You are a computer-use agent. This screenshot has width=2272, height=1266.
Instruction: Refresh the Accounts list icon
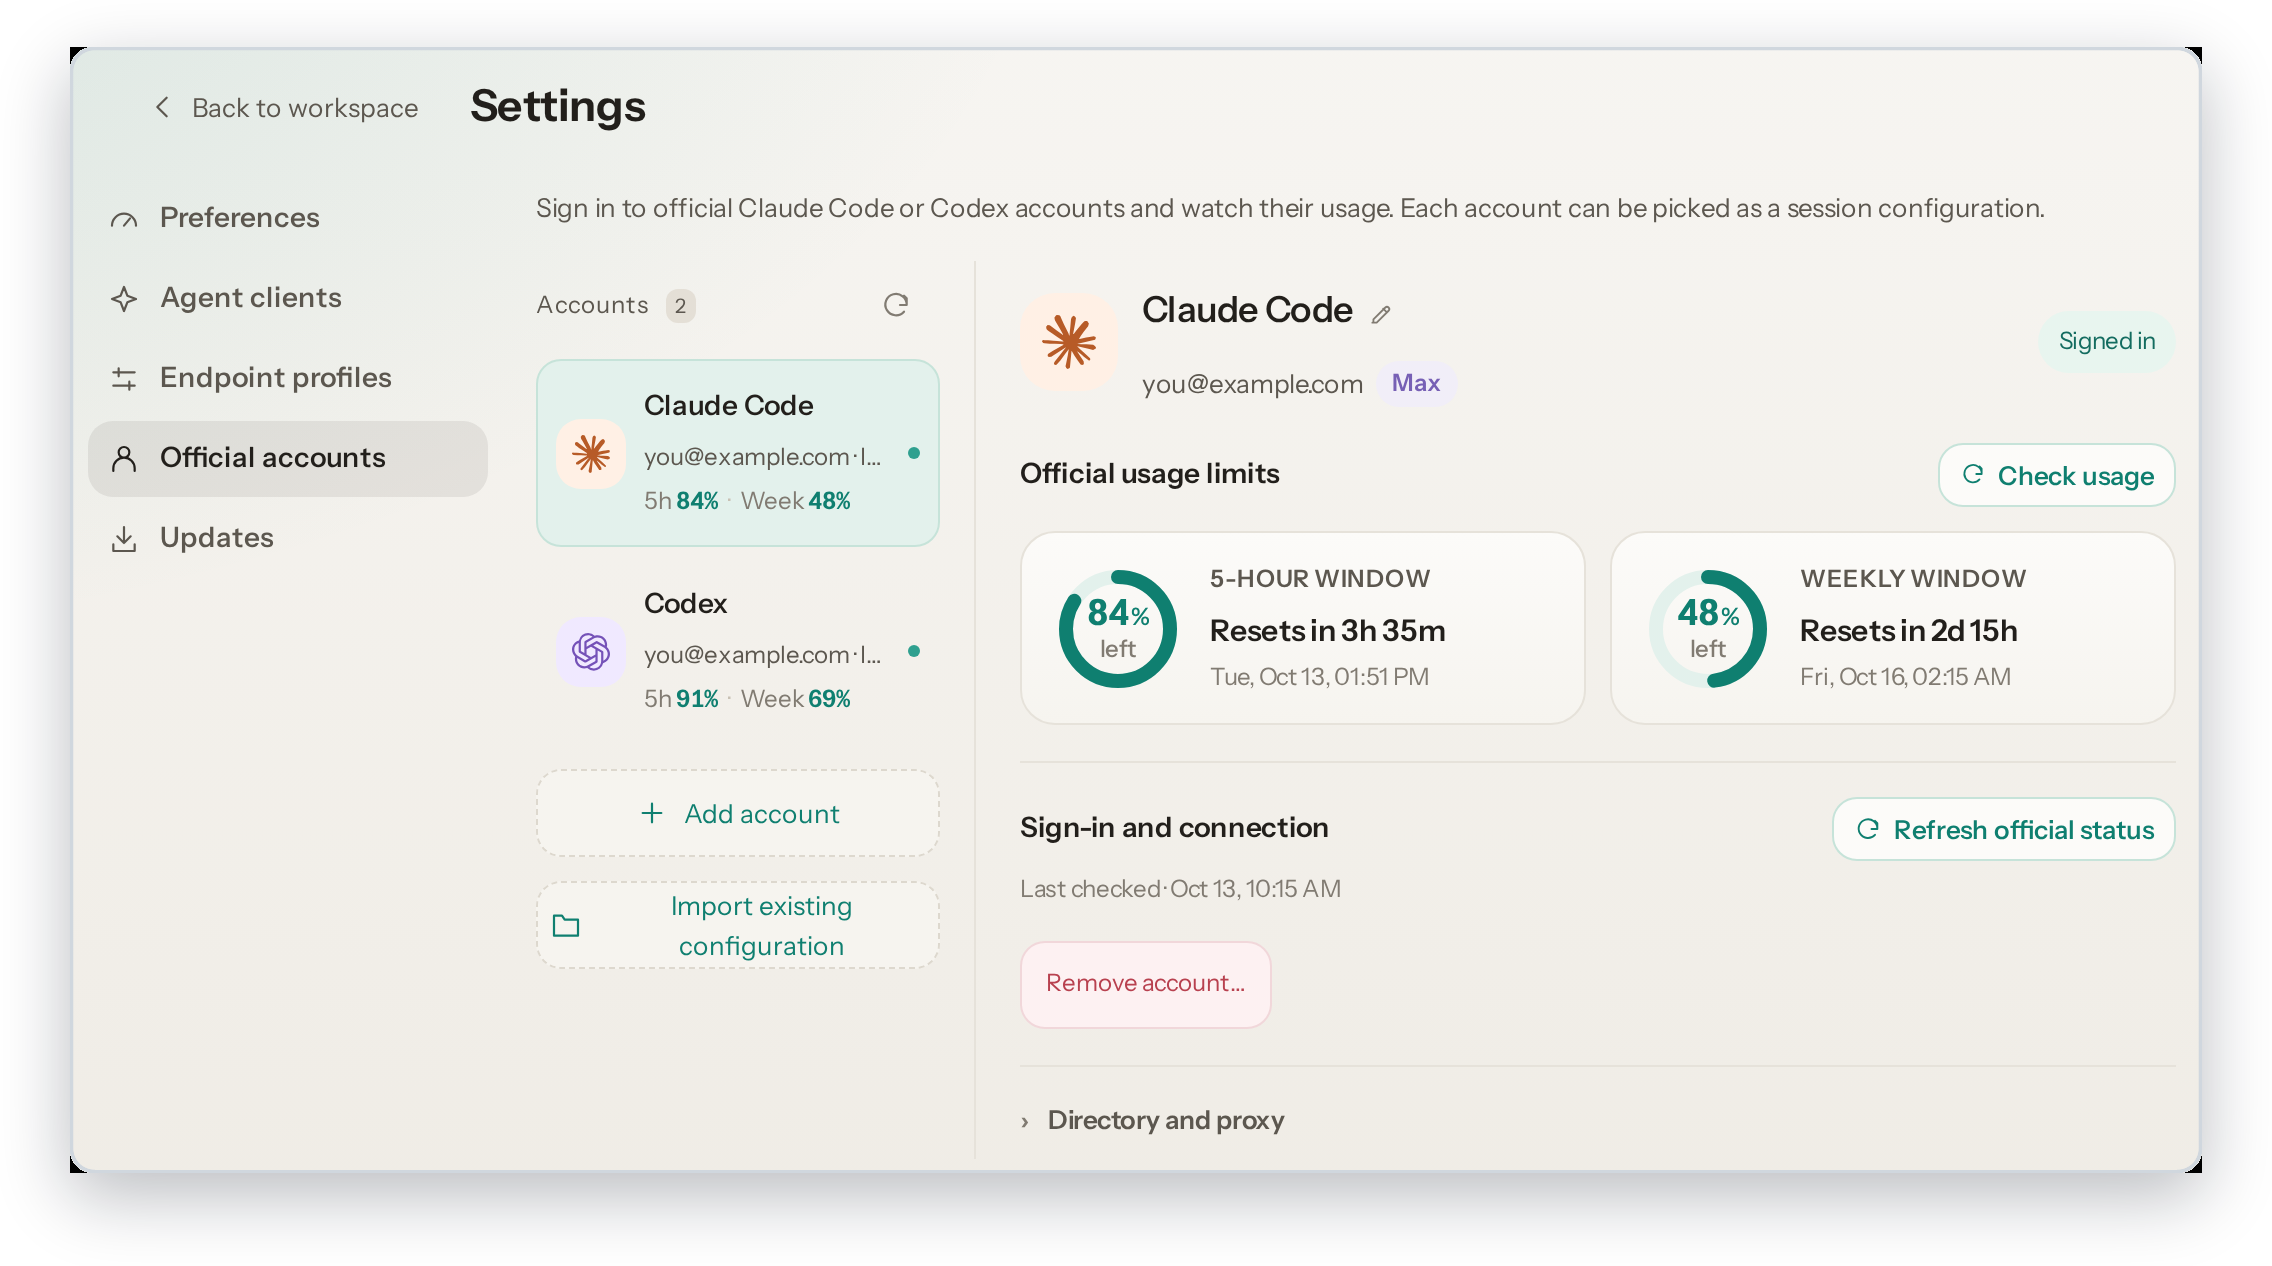coord(896,305)
